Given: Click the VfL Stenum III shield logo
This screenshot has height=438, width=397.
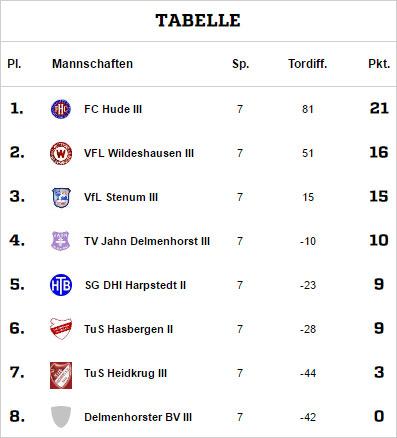Looking at the screenshot, I should coord(61,197).
